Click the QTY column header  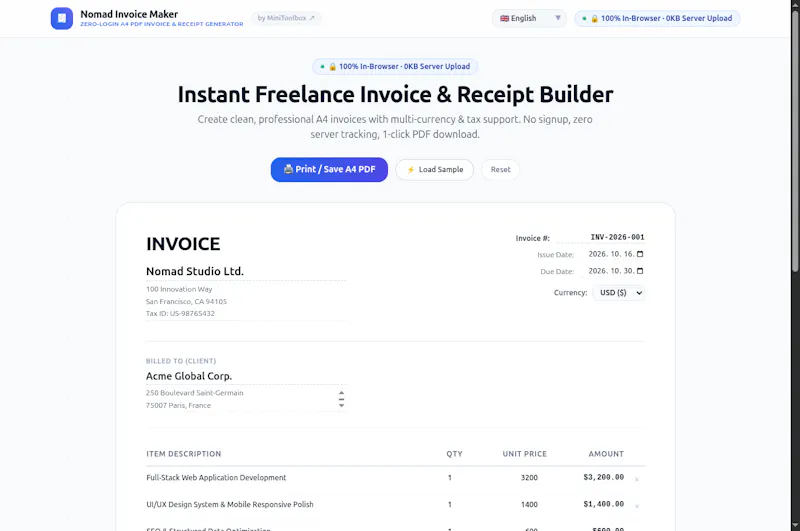(x=455, y=454)
